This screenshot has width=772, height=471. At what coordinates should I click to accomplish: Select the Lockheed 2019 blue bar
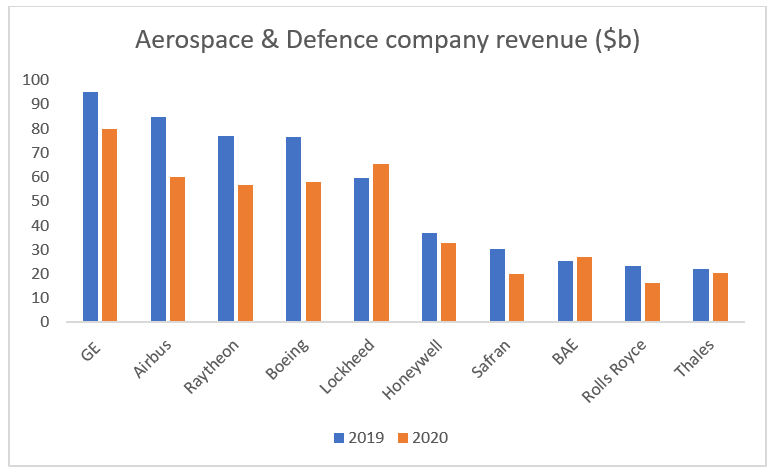361,250
